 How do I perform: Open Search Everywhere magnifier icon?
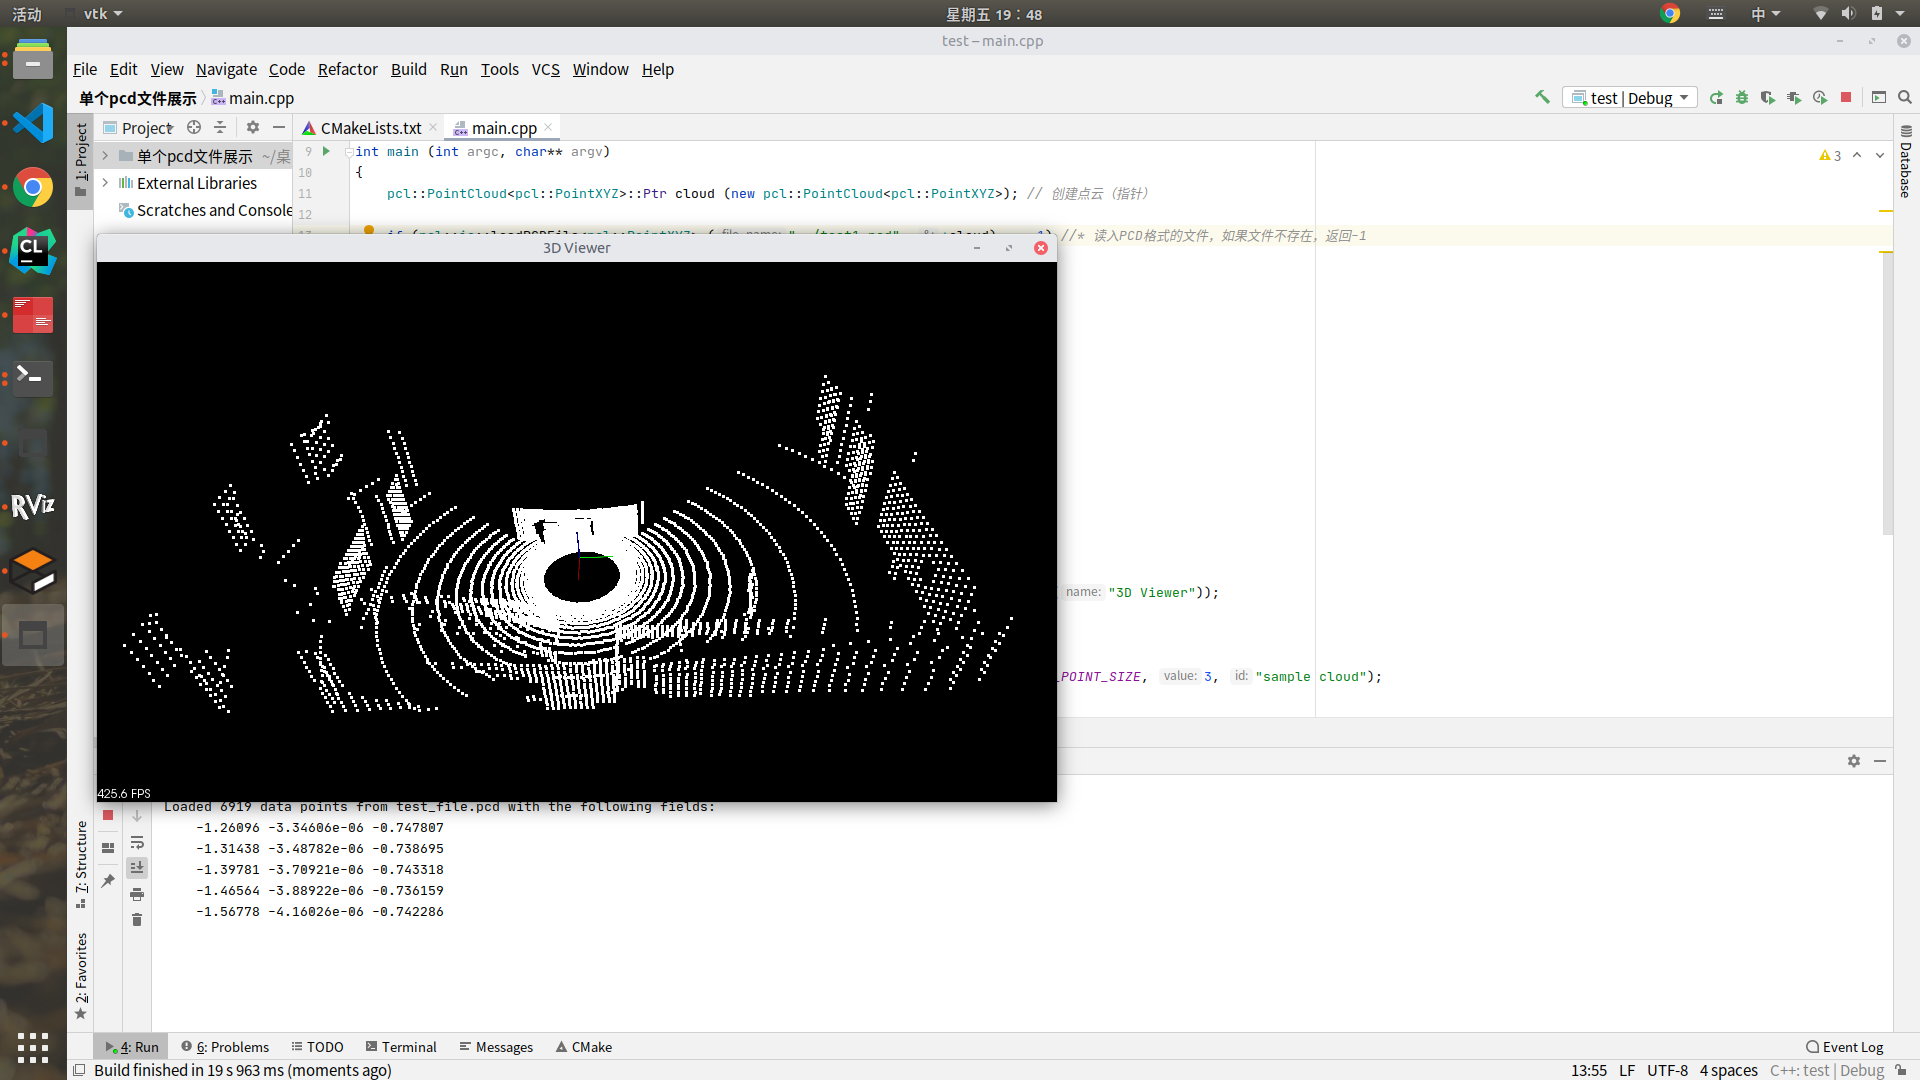[x=1905, y=97]
